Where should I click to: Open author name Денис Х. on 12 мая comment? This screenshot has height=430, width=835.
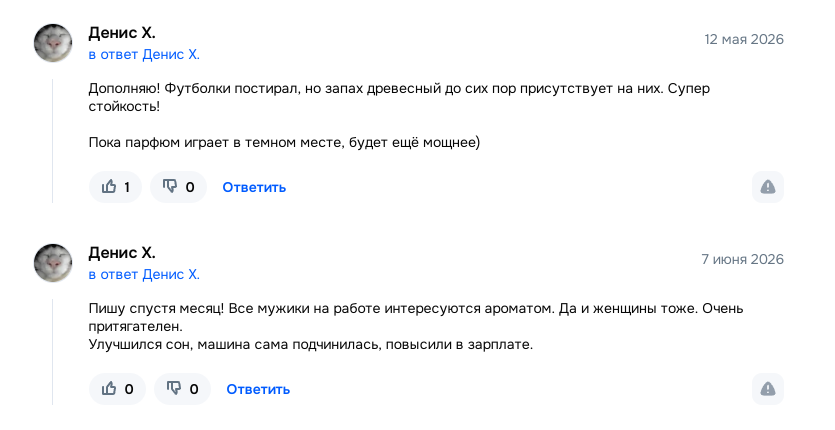coord(122,33)
